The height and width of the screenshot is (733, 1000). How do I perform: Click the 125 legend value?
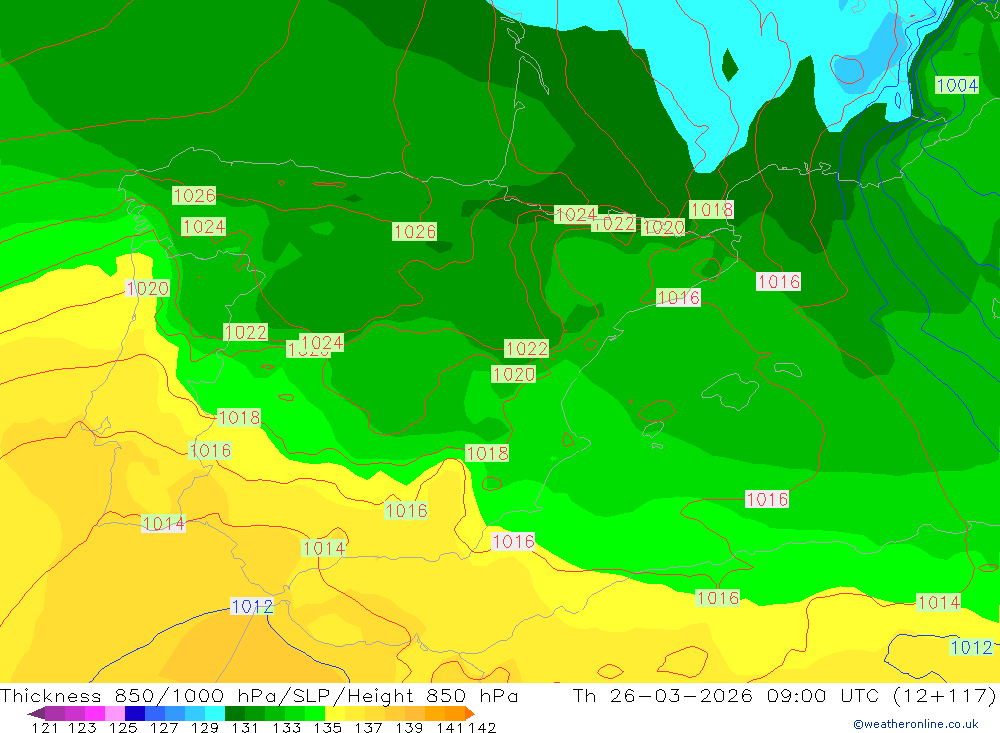click(123, 727)
